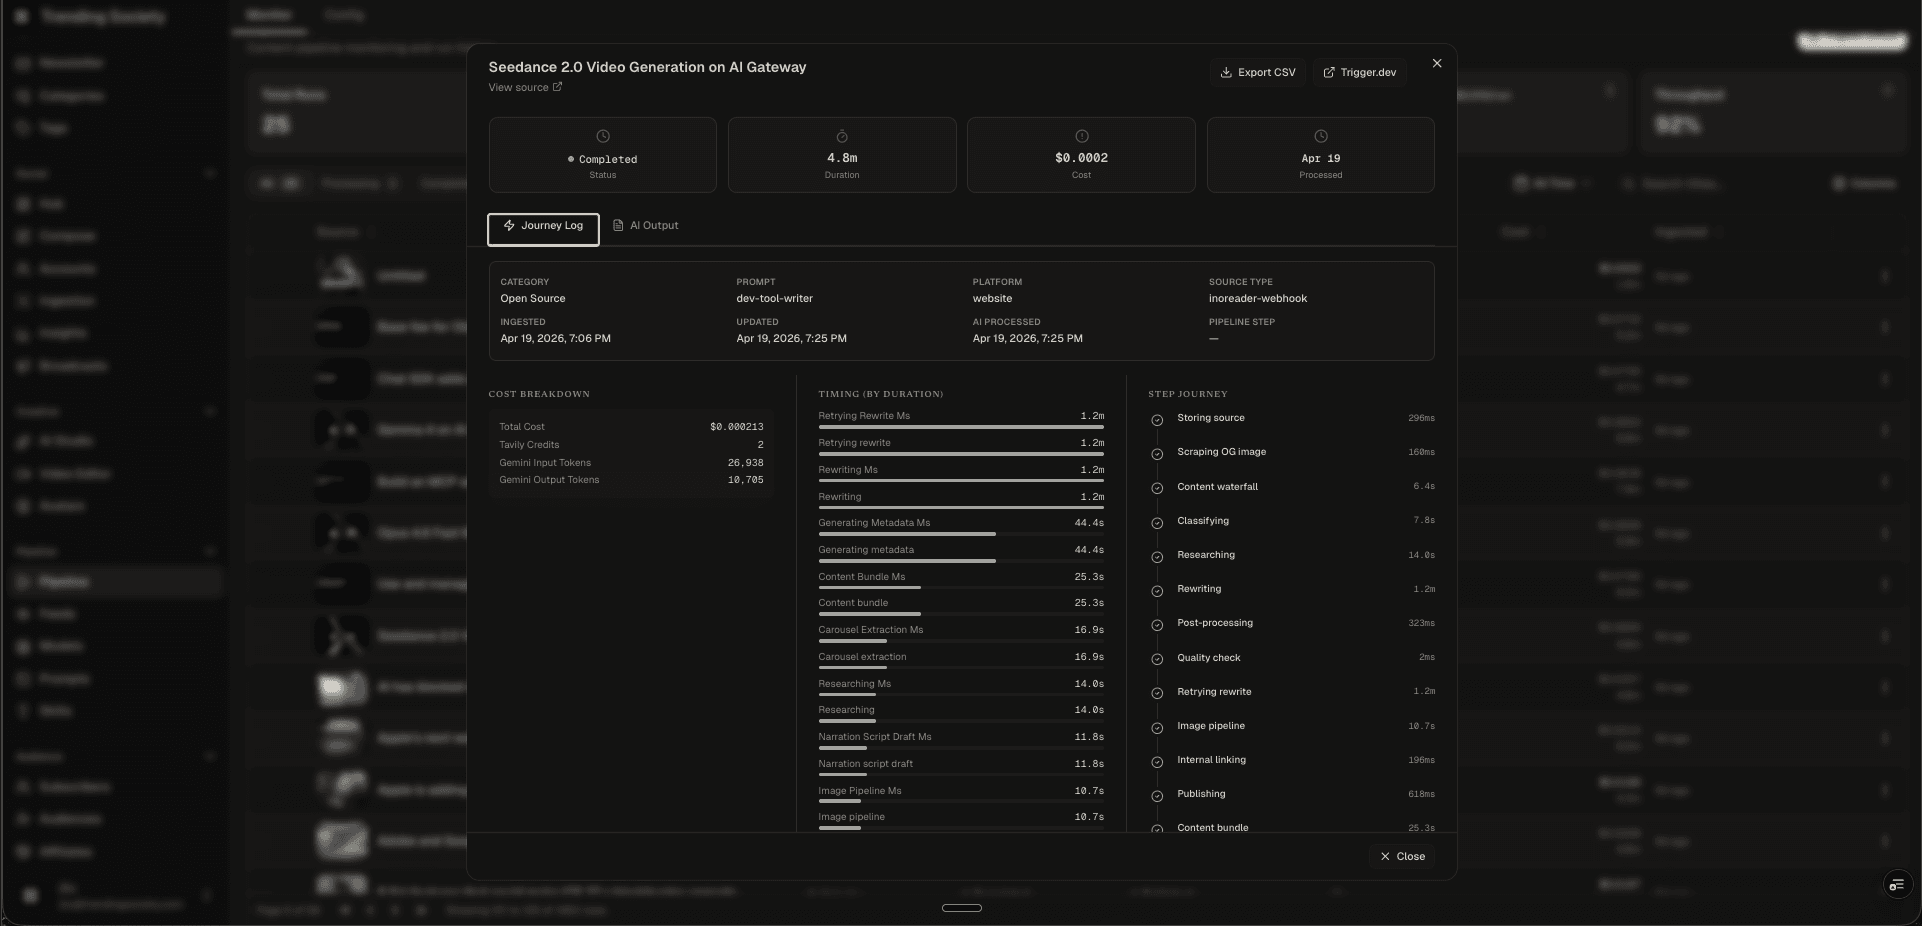
Task: Click the external-link icon beside Trigger.dev
Action: point(1329,73)
